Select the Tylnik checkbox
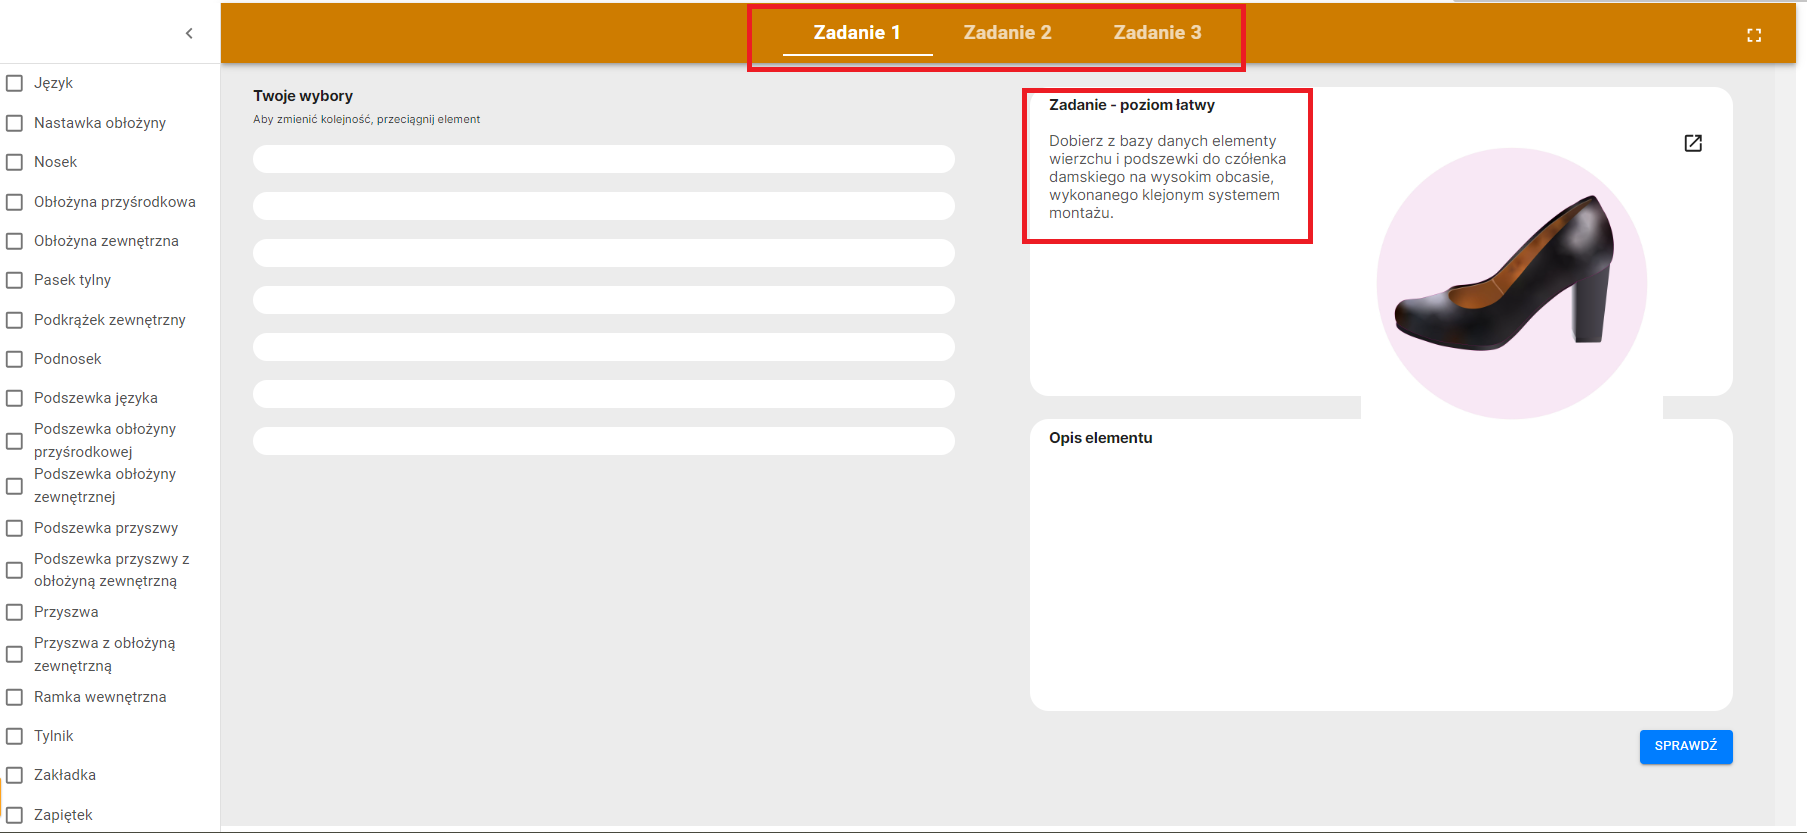1807x833 pixels. [x=15, y=736]
